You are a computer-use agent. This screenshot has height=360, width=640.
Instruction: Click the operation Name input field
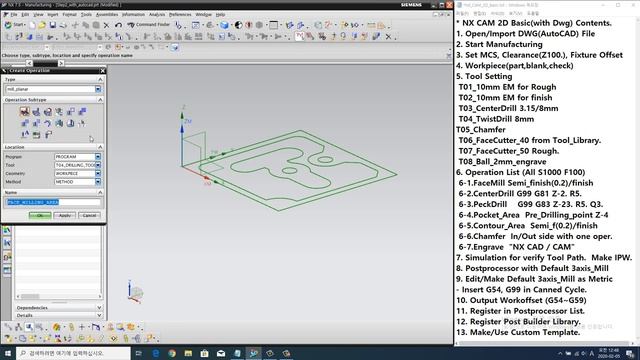(x=53, y=202)
